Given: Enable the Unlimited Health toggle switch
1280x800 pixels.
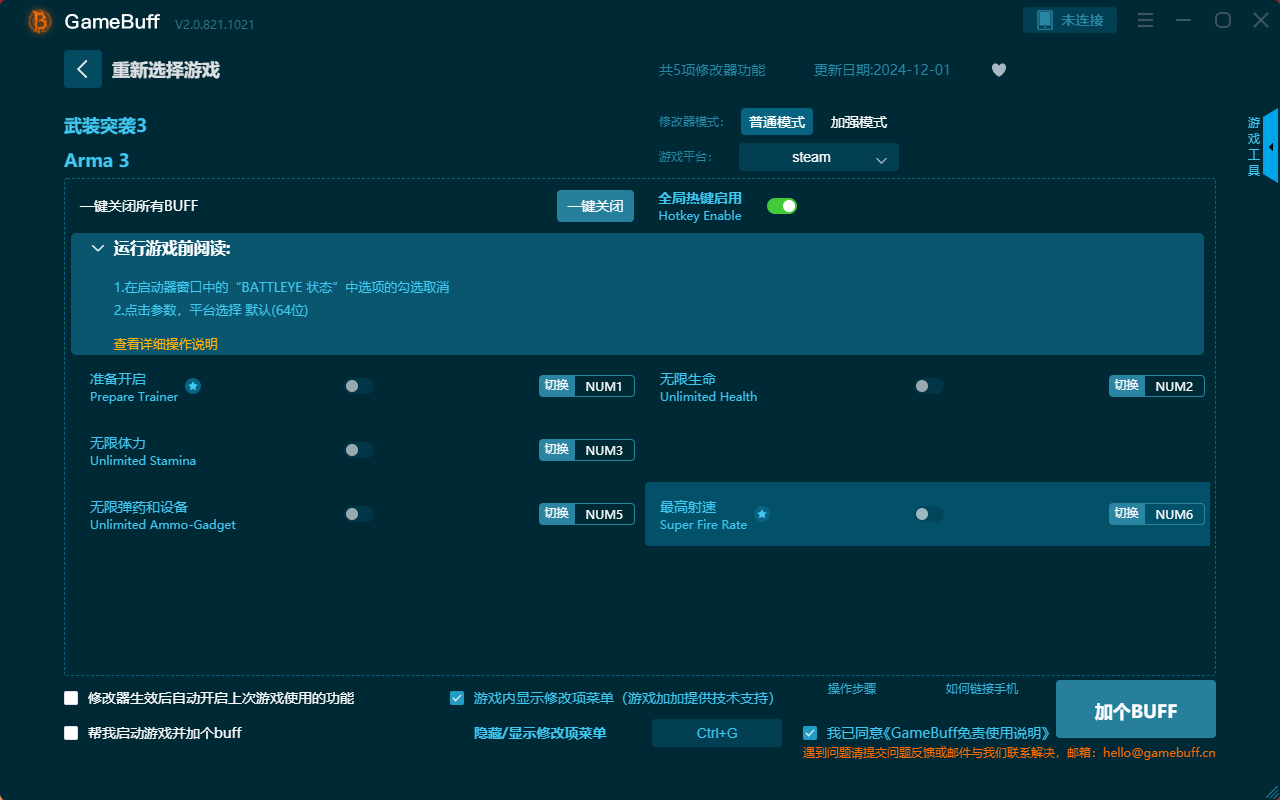Looking at the screenshot, I should point(928,385).
